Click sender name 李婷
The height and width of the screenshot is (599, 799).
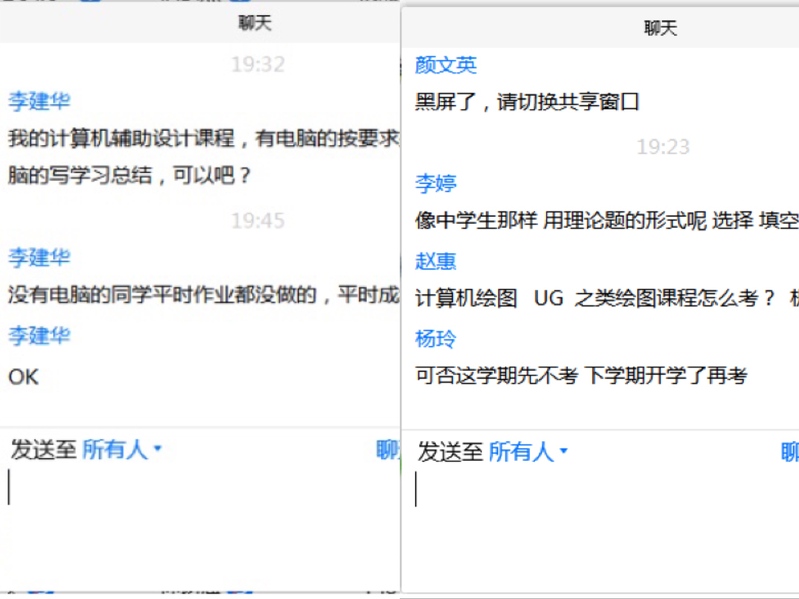[436, 183]
